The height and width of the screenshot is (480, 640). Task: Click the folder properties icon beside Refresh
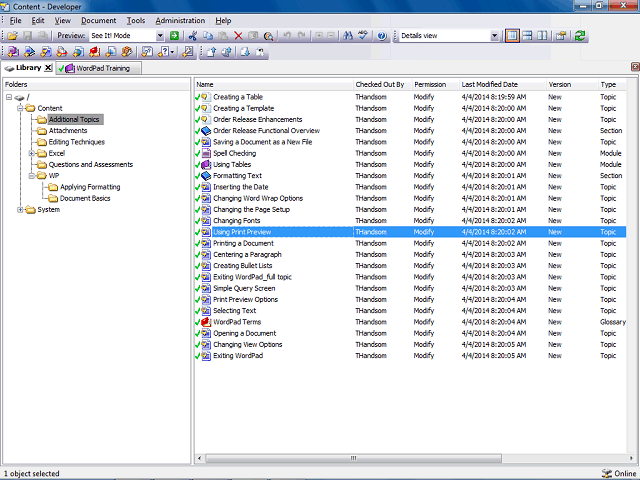coord(561,36)
